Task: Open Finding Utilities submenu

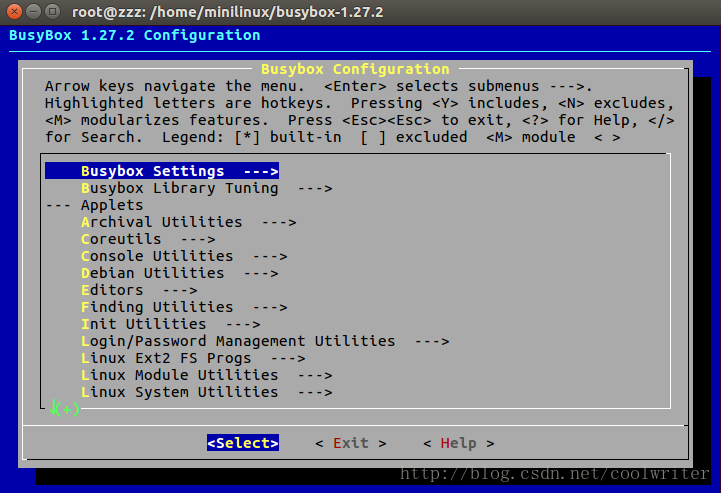Action: 184,307
